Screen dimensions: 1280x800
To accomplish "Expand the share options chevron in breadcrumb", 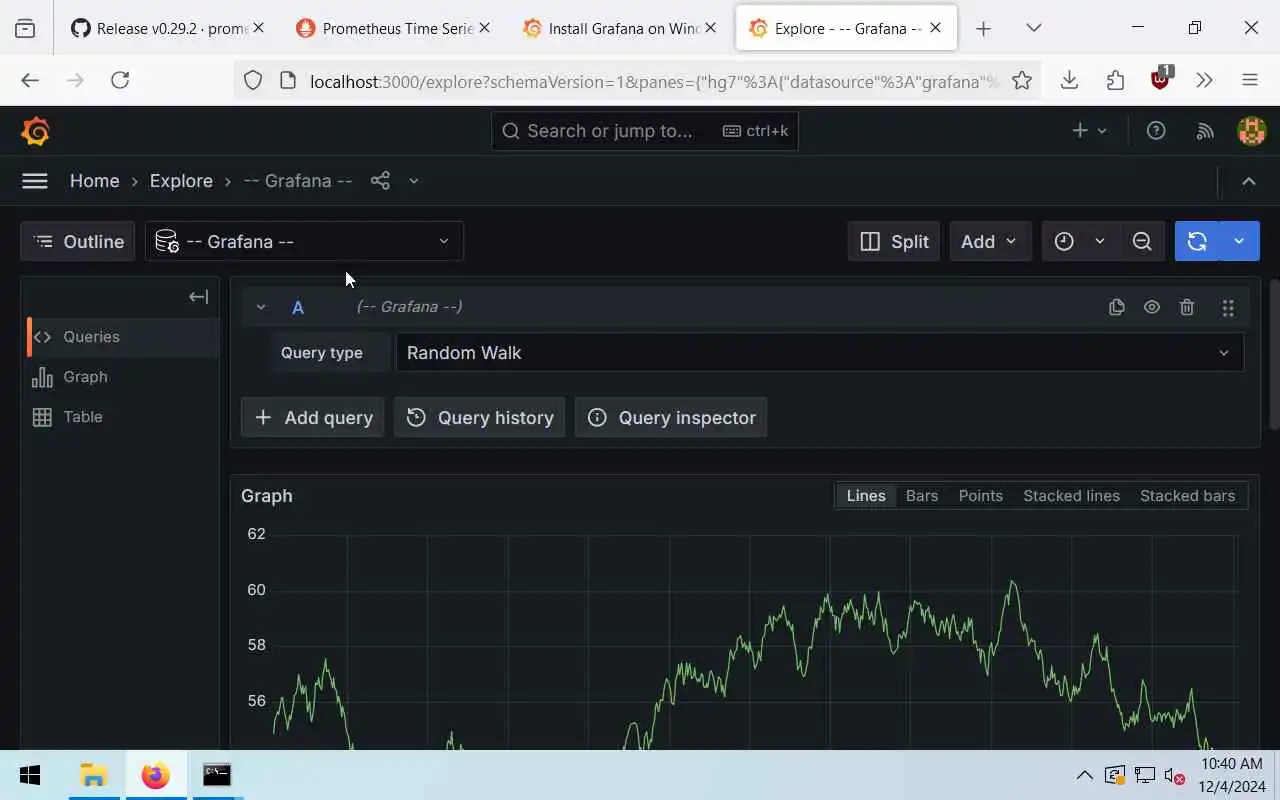I will (413, 181).
